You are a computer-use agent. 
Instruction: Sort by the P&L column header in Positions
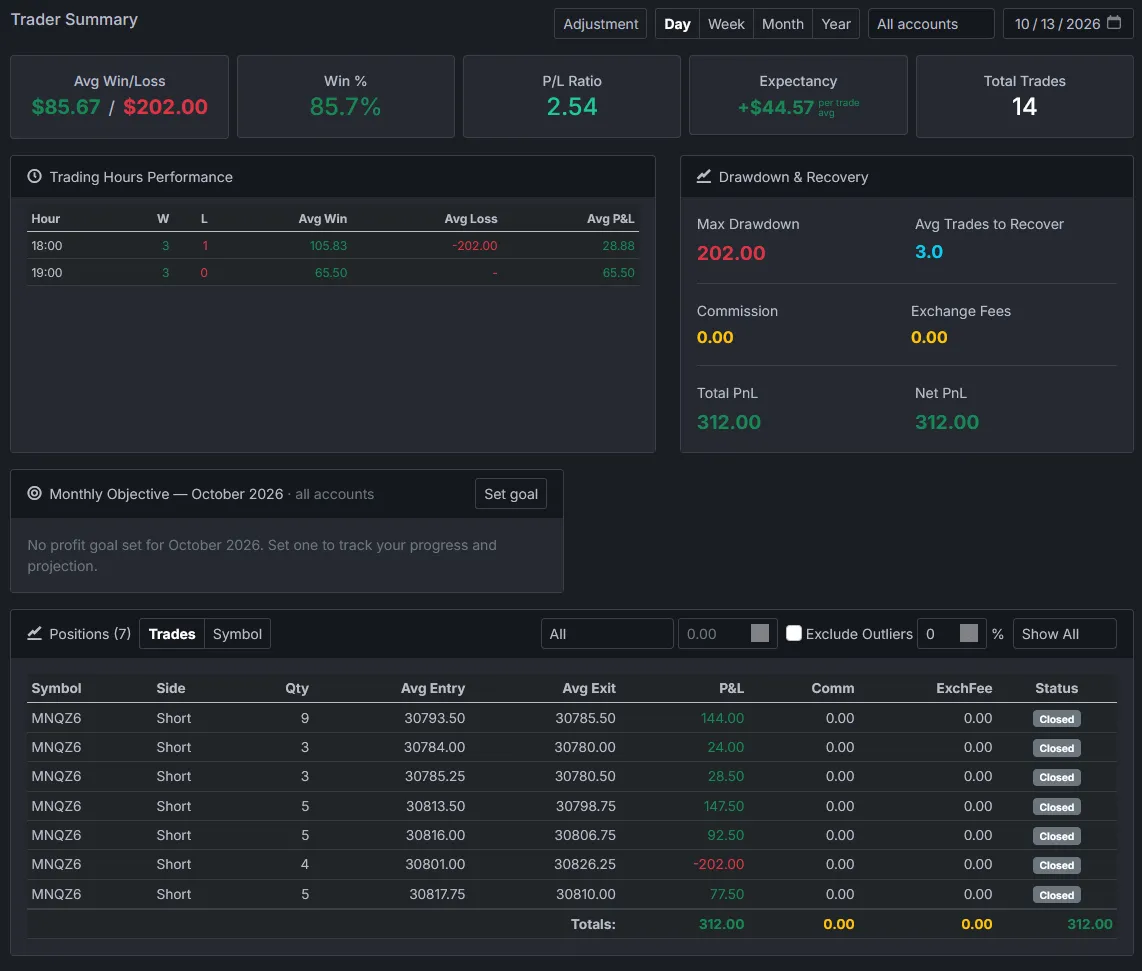(731, 688)
